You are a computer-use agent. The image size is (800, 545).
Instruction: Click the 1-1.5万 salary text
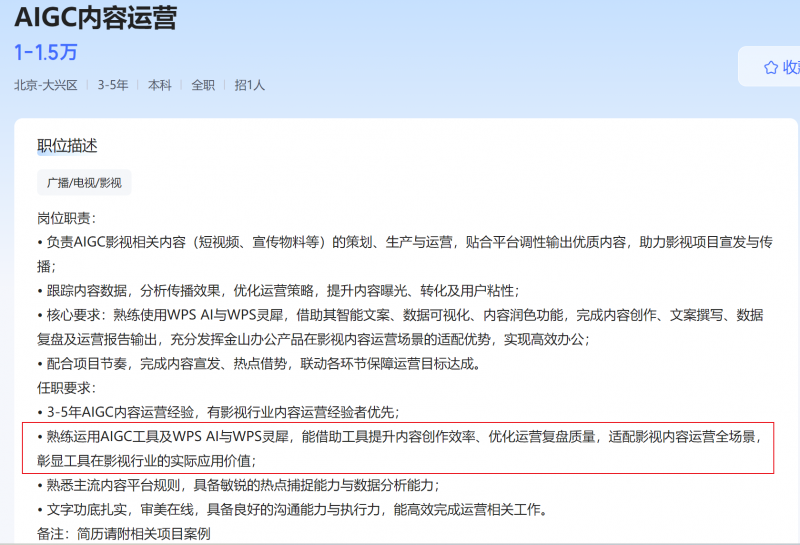[45, 52]
